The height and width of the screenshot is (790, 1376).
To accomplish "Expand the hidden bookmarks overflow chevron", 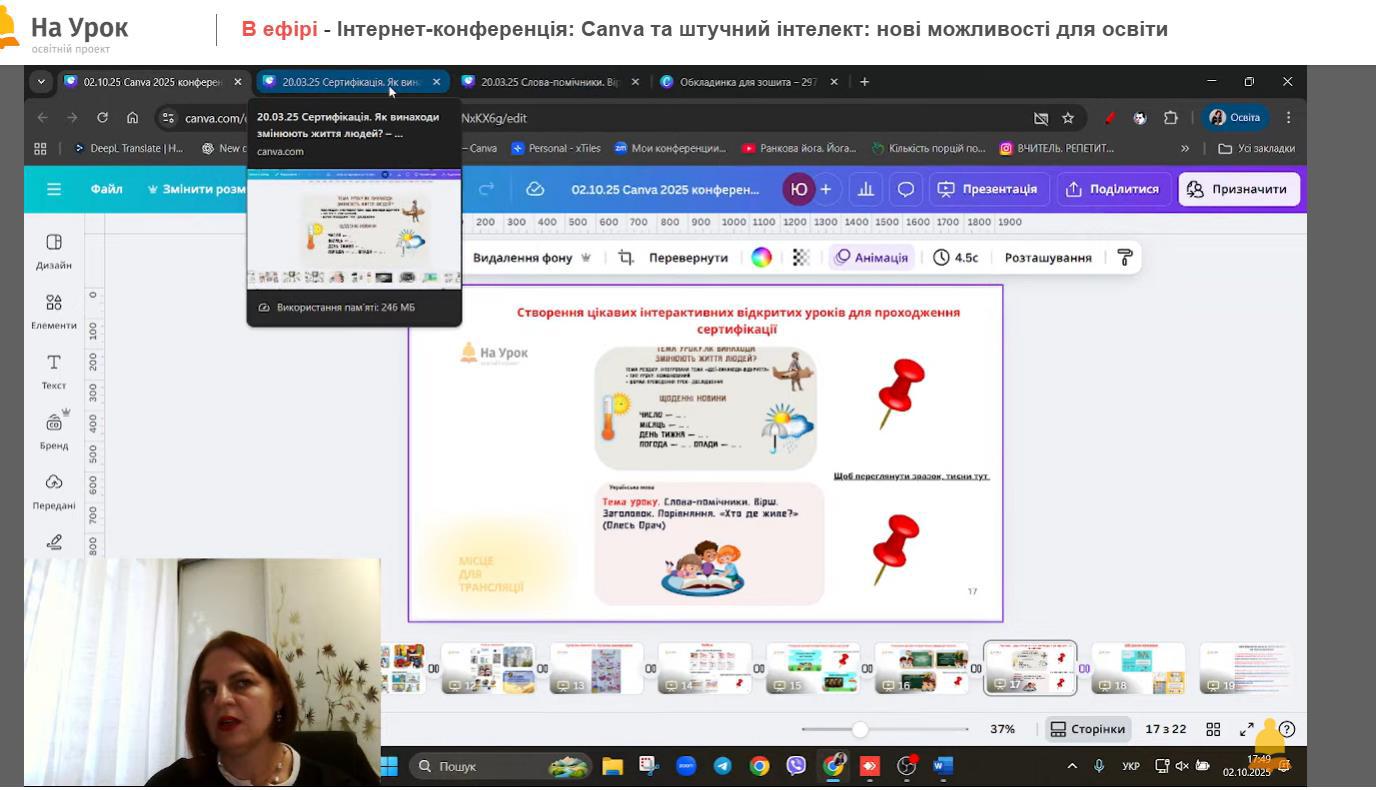I will coord(1185,149).
